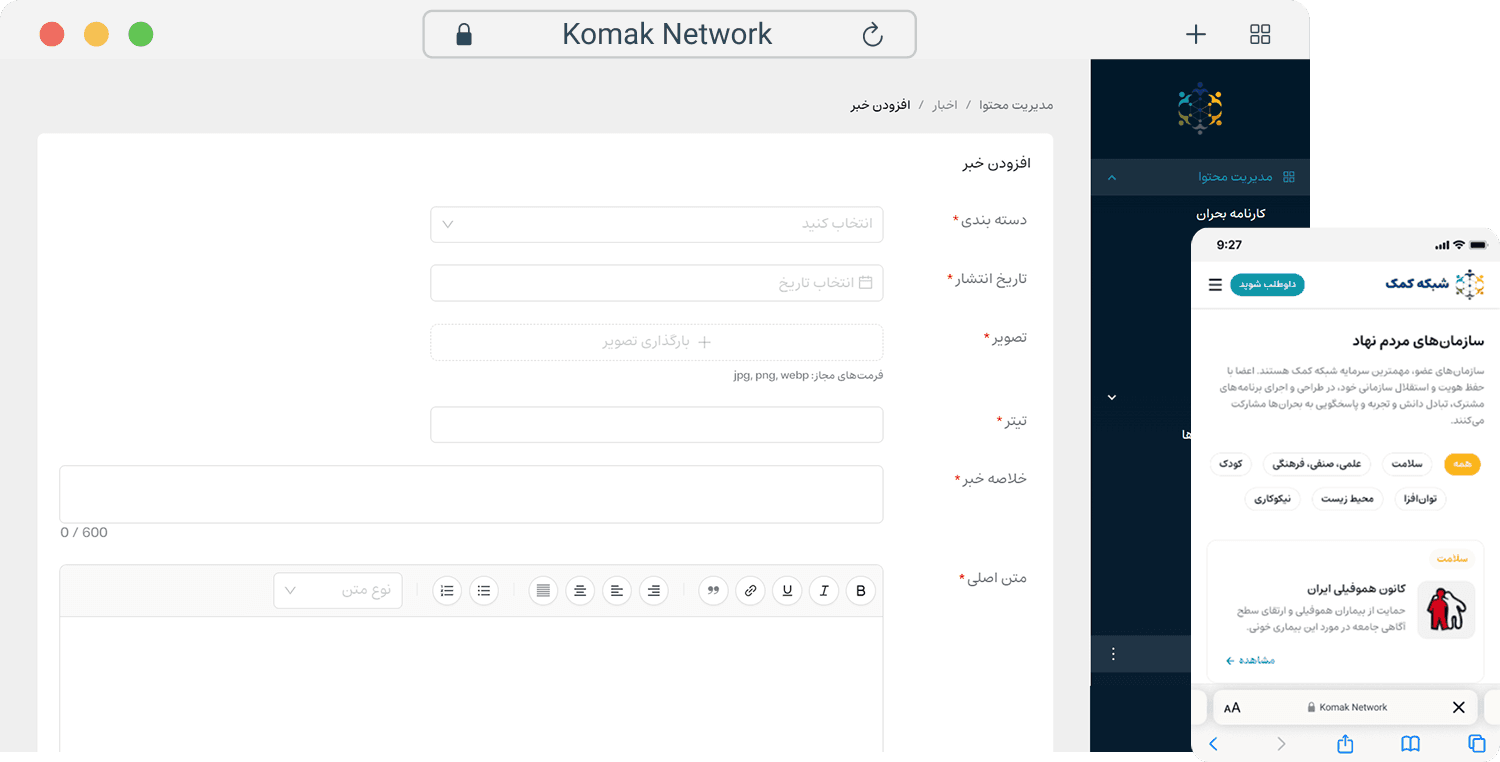1500x762 pixels.
Task: Reload the page in the browser bar
Action: (x=872, y=35)
